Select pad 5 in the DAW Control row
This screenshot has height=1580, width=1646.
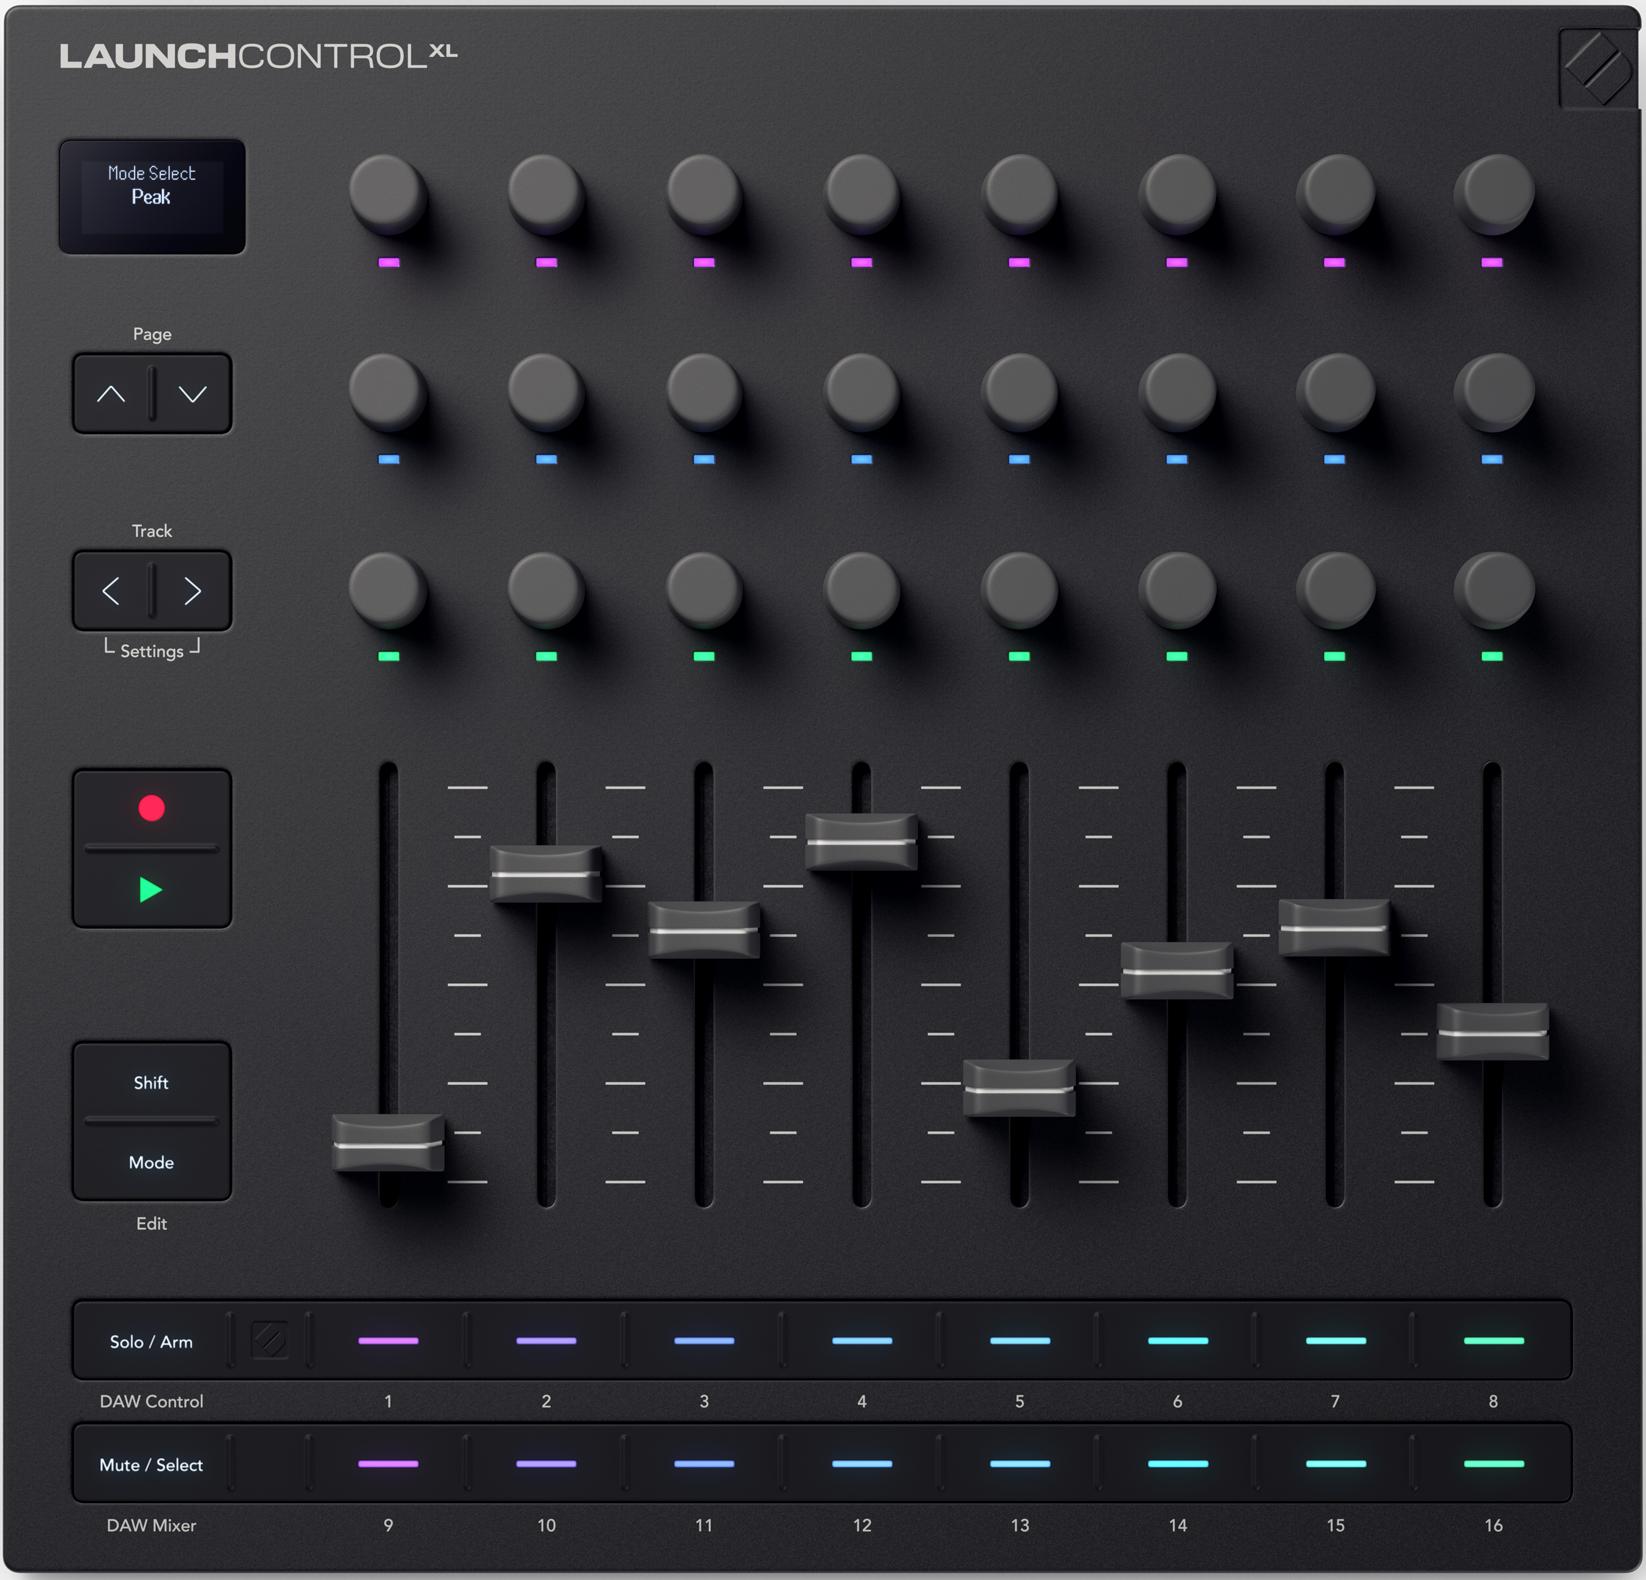tap(1019, 1342)
